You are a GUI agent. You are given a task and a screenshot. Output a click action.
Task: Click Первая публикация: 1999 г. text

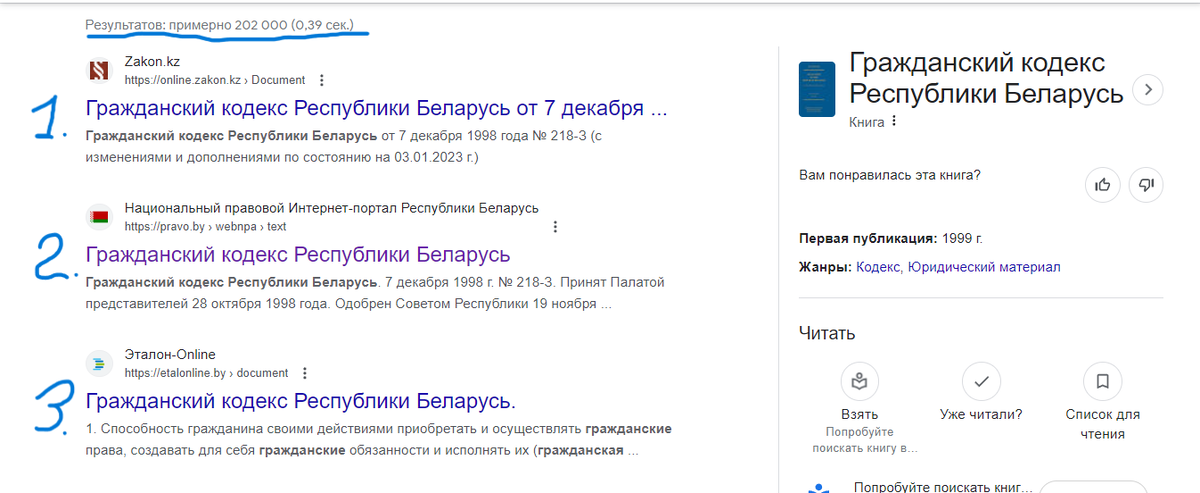pos(891,239)
